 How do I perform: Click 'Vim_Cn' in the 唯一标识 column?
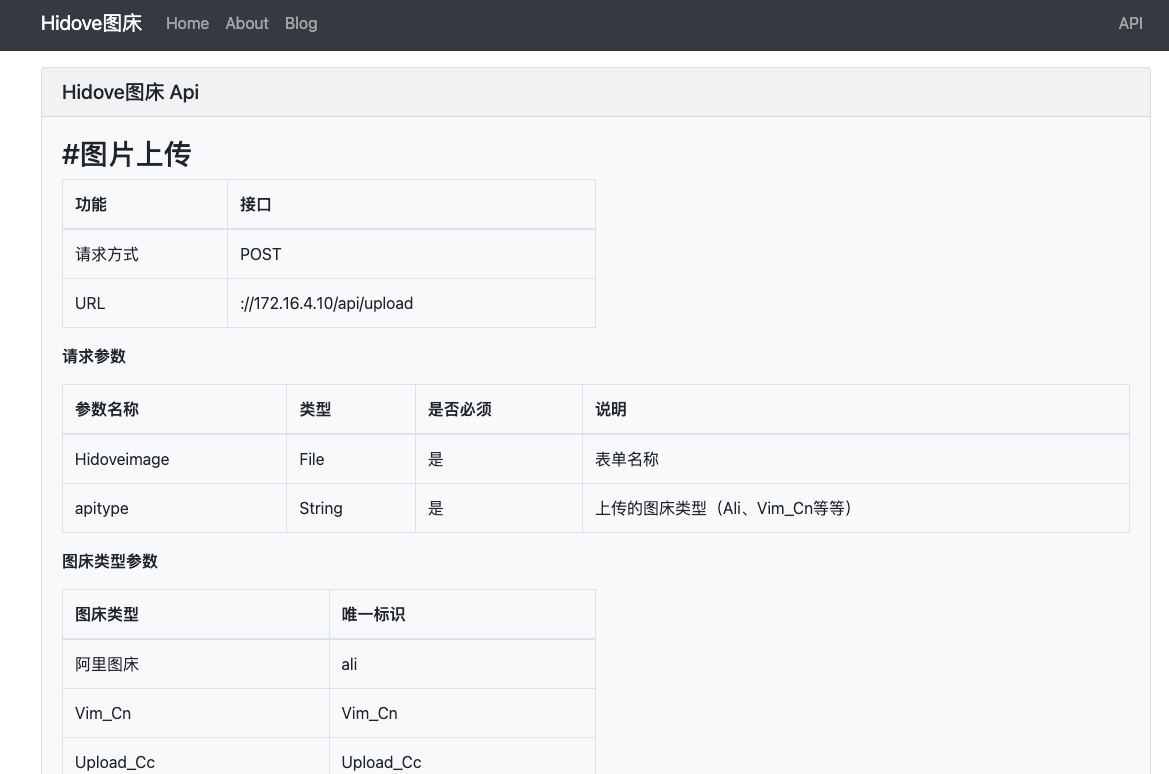pyautogui.click(x=462, y=714)
